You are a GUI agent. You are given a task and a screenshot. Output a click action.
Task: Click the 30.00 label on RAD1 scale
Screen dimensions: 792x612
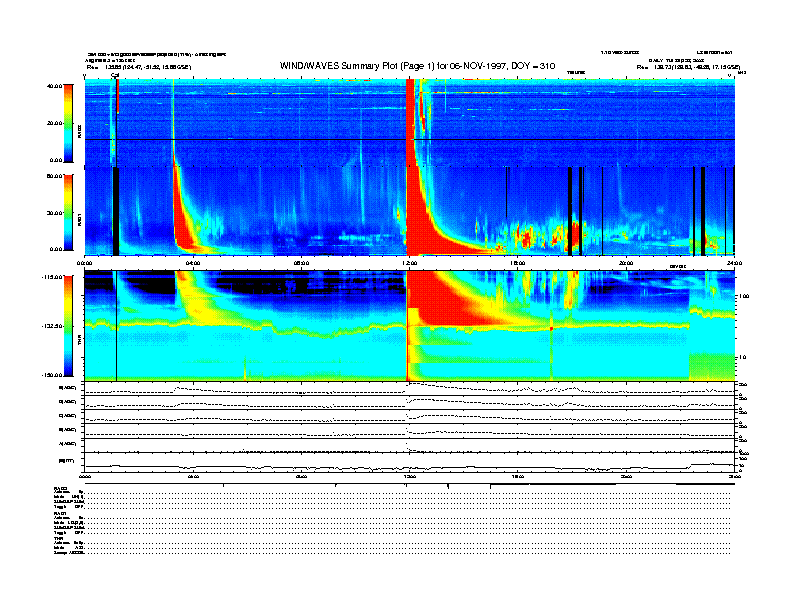[x=54, y=213]
